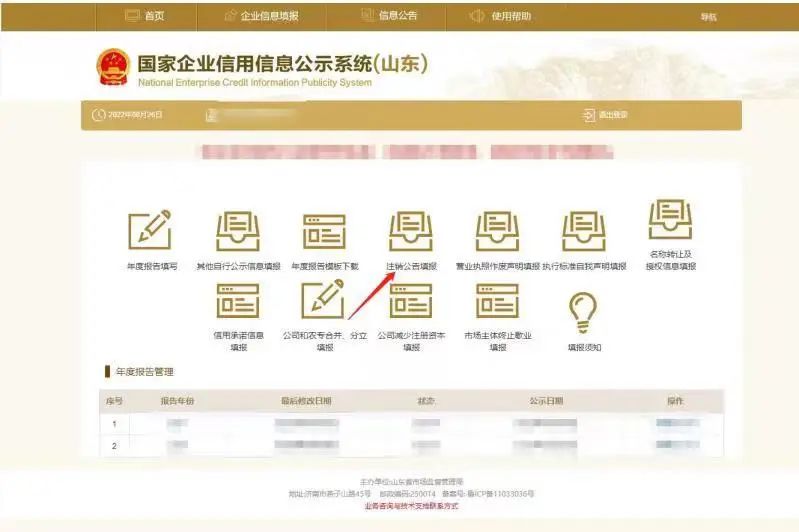799x532 pixels.
Task: Click 执行标准自我声明填报 icon
Action: 584,231
